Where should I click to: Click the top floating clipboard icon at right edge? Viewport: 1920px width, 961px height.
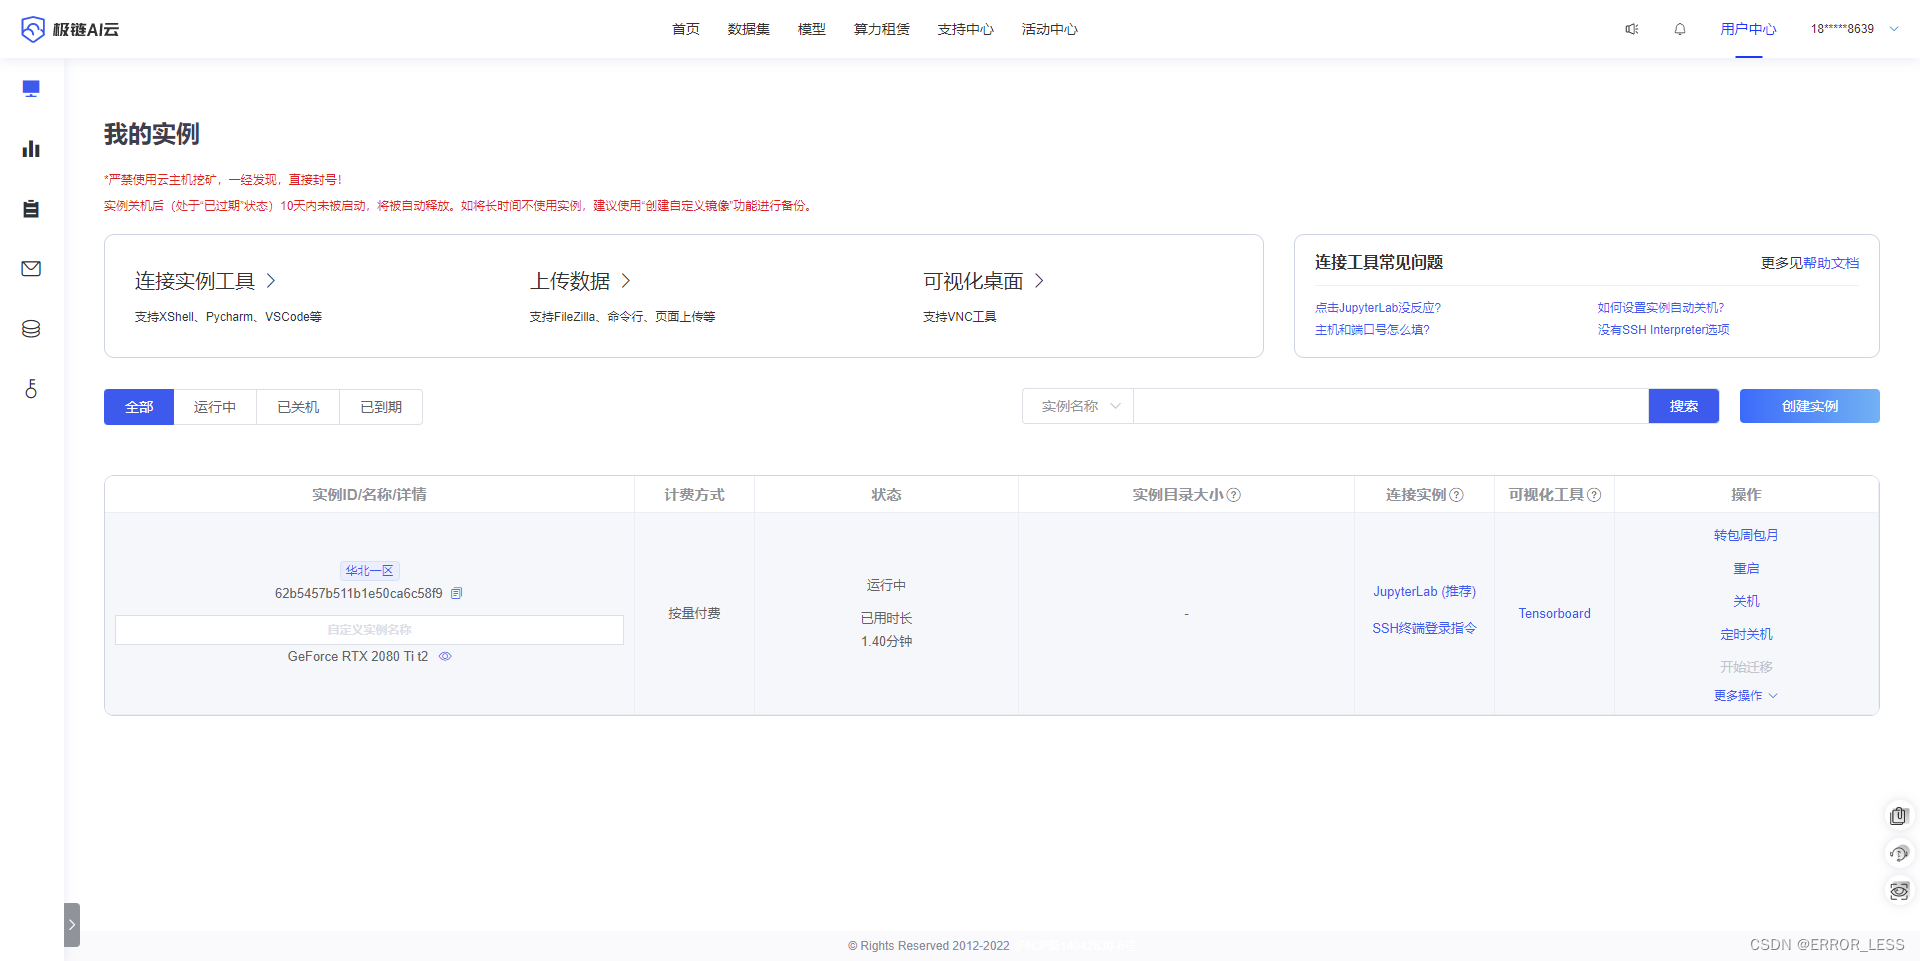(1899, 816)
